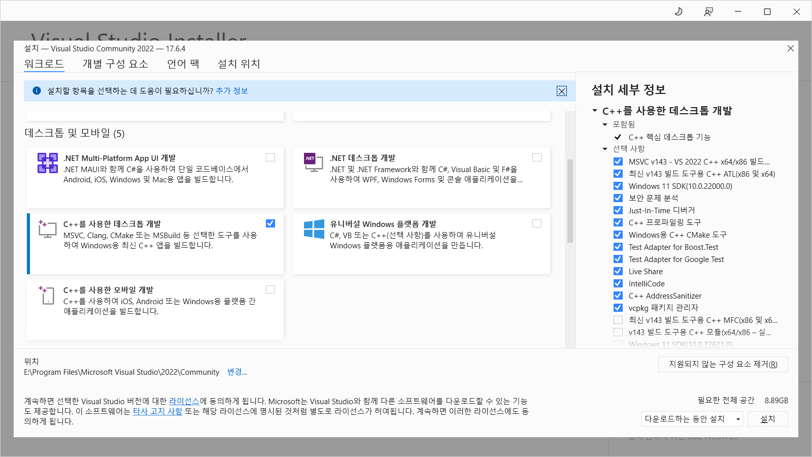The width and height of the screenshot is (812, 457).
Task: Uncheck 보안 문제 분석 option
Action: point(618,198)
